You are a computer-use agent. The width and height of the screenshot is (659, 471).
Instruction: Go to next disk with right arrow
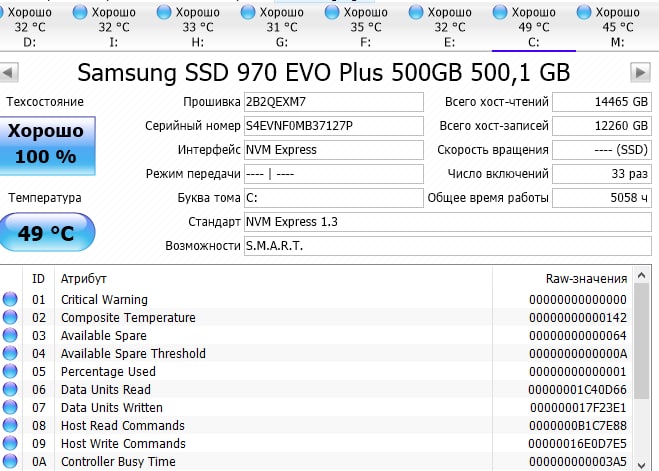tap(641, 73)
